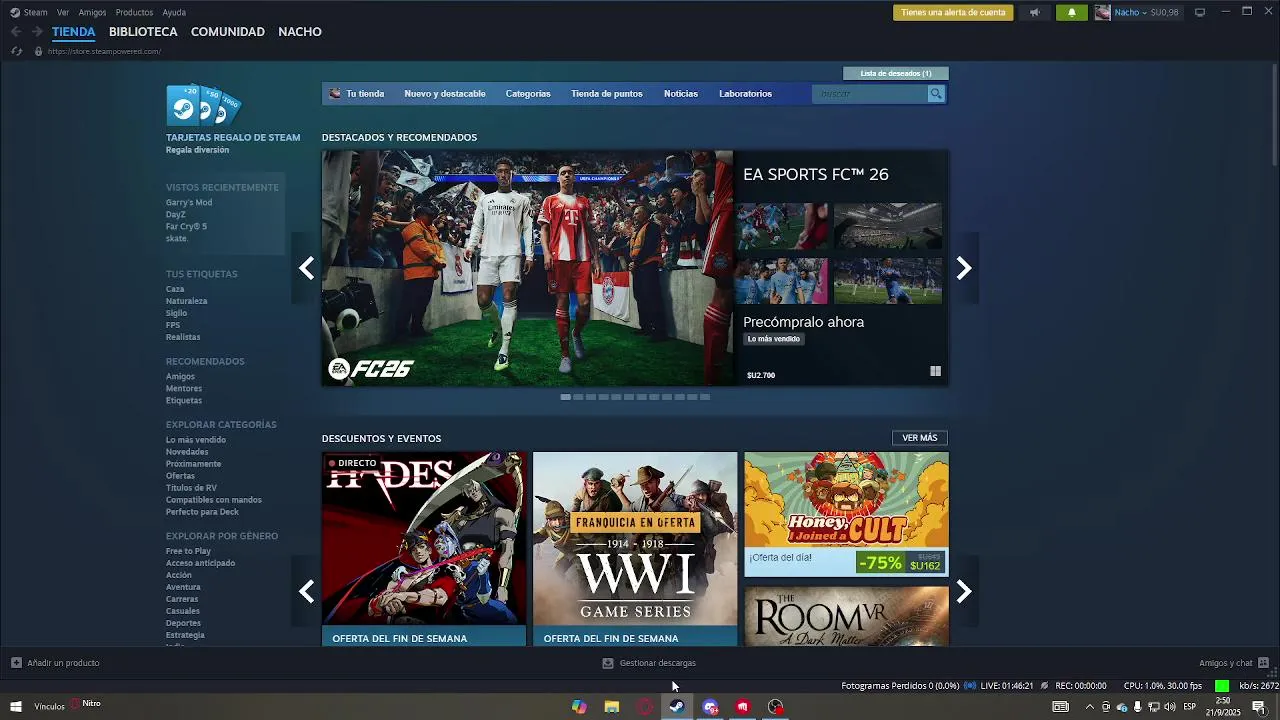Select the TIENDA tab
Image resolution: width=1280 pixels, height=720 pixels.
pyautogui.click(x=74, y=32)
